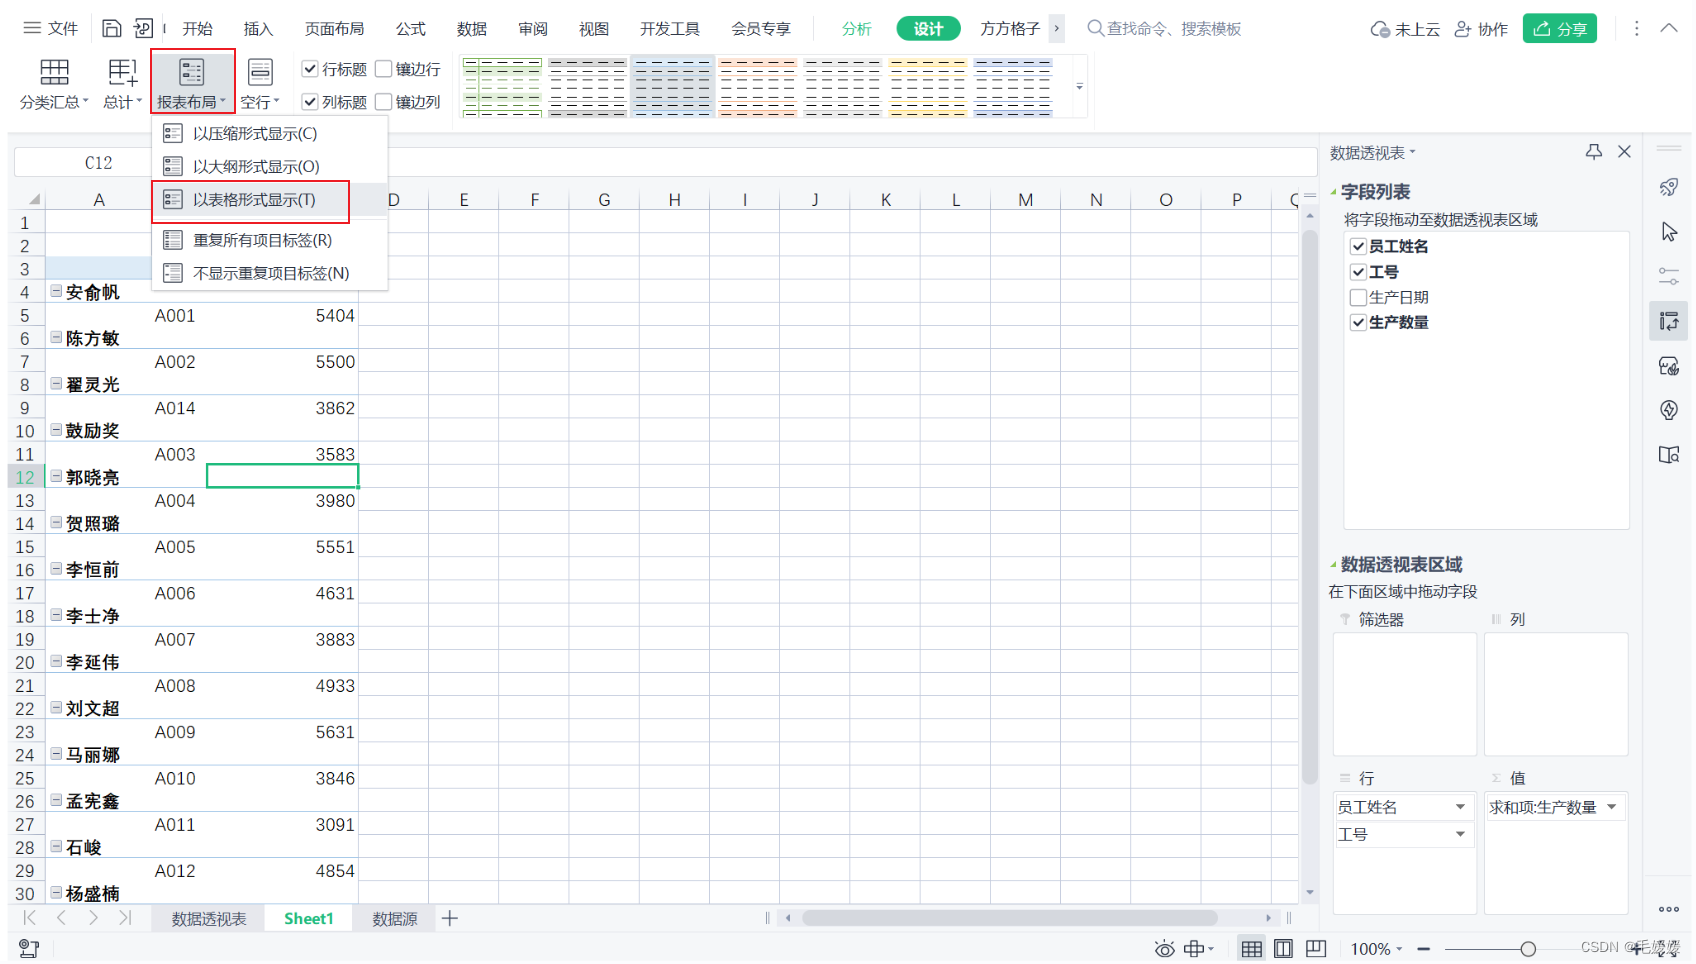
Task: Open the 工号 row field dropdown
Action: (1460, 834)
